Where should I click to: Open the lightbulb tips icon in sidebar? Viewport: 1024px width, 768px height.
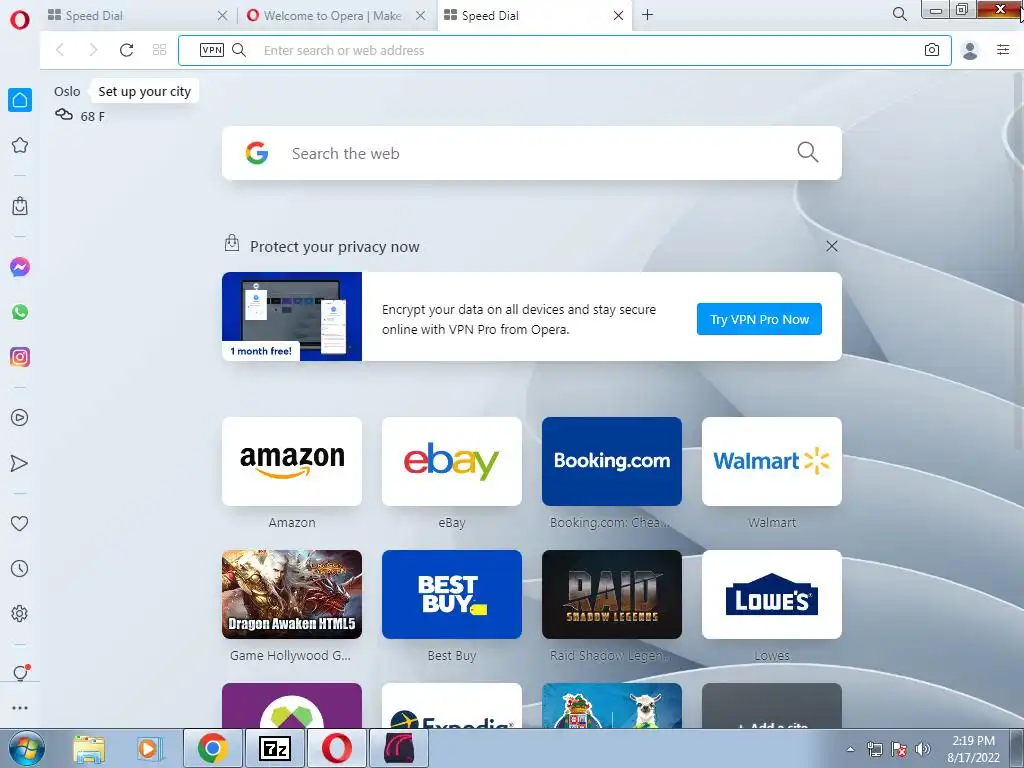pos(20,672)
